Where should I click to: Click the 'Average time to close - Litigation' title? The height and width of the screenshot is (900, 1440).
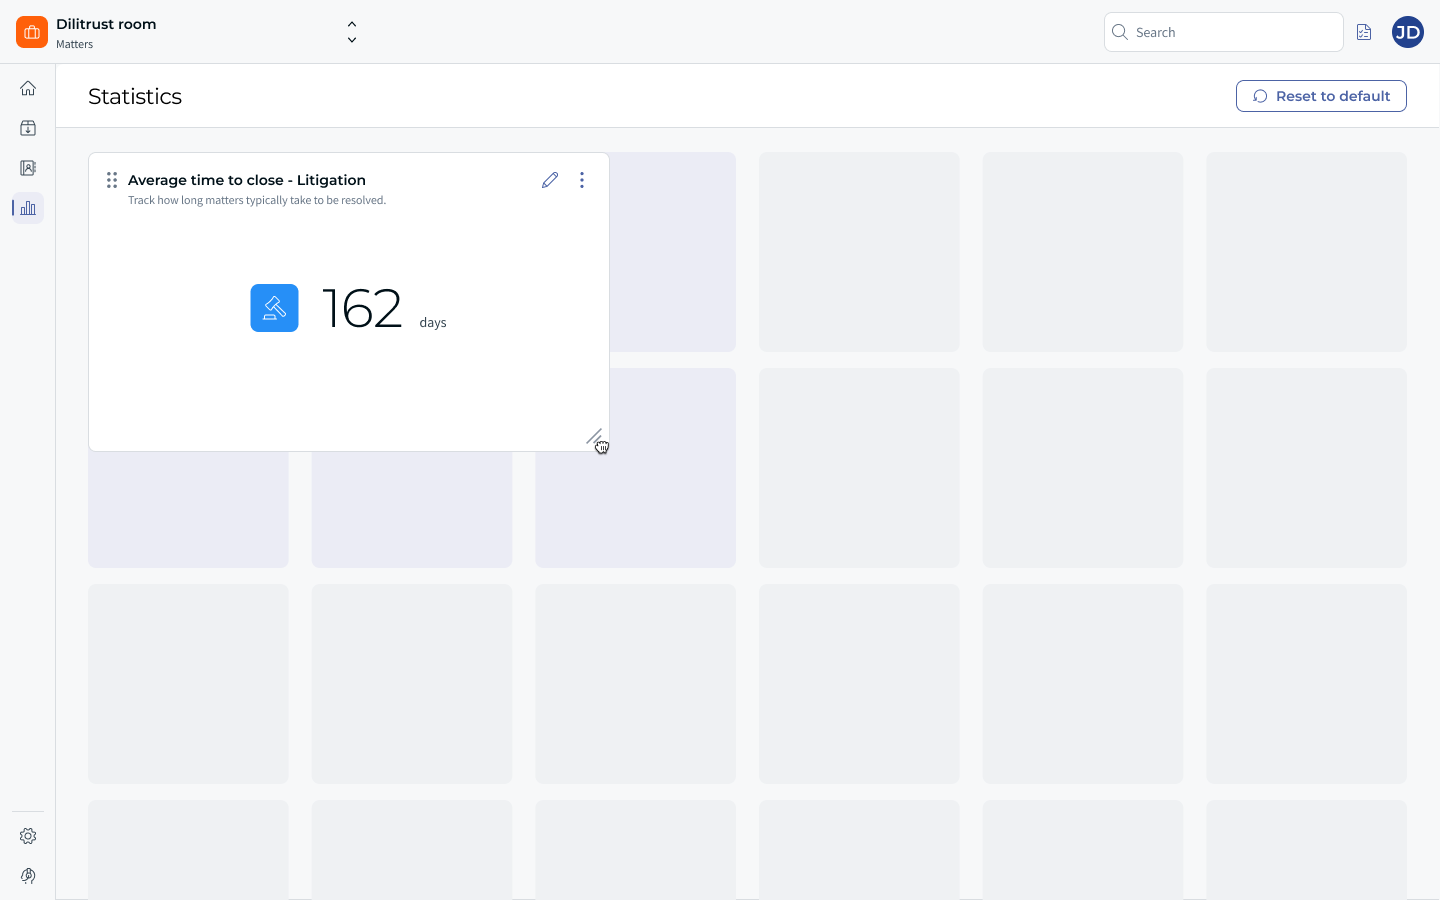pyautogui.click(x=247, y=180)
